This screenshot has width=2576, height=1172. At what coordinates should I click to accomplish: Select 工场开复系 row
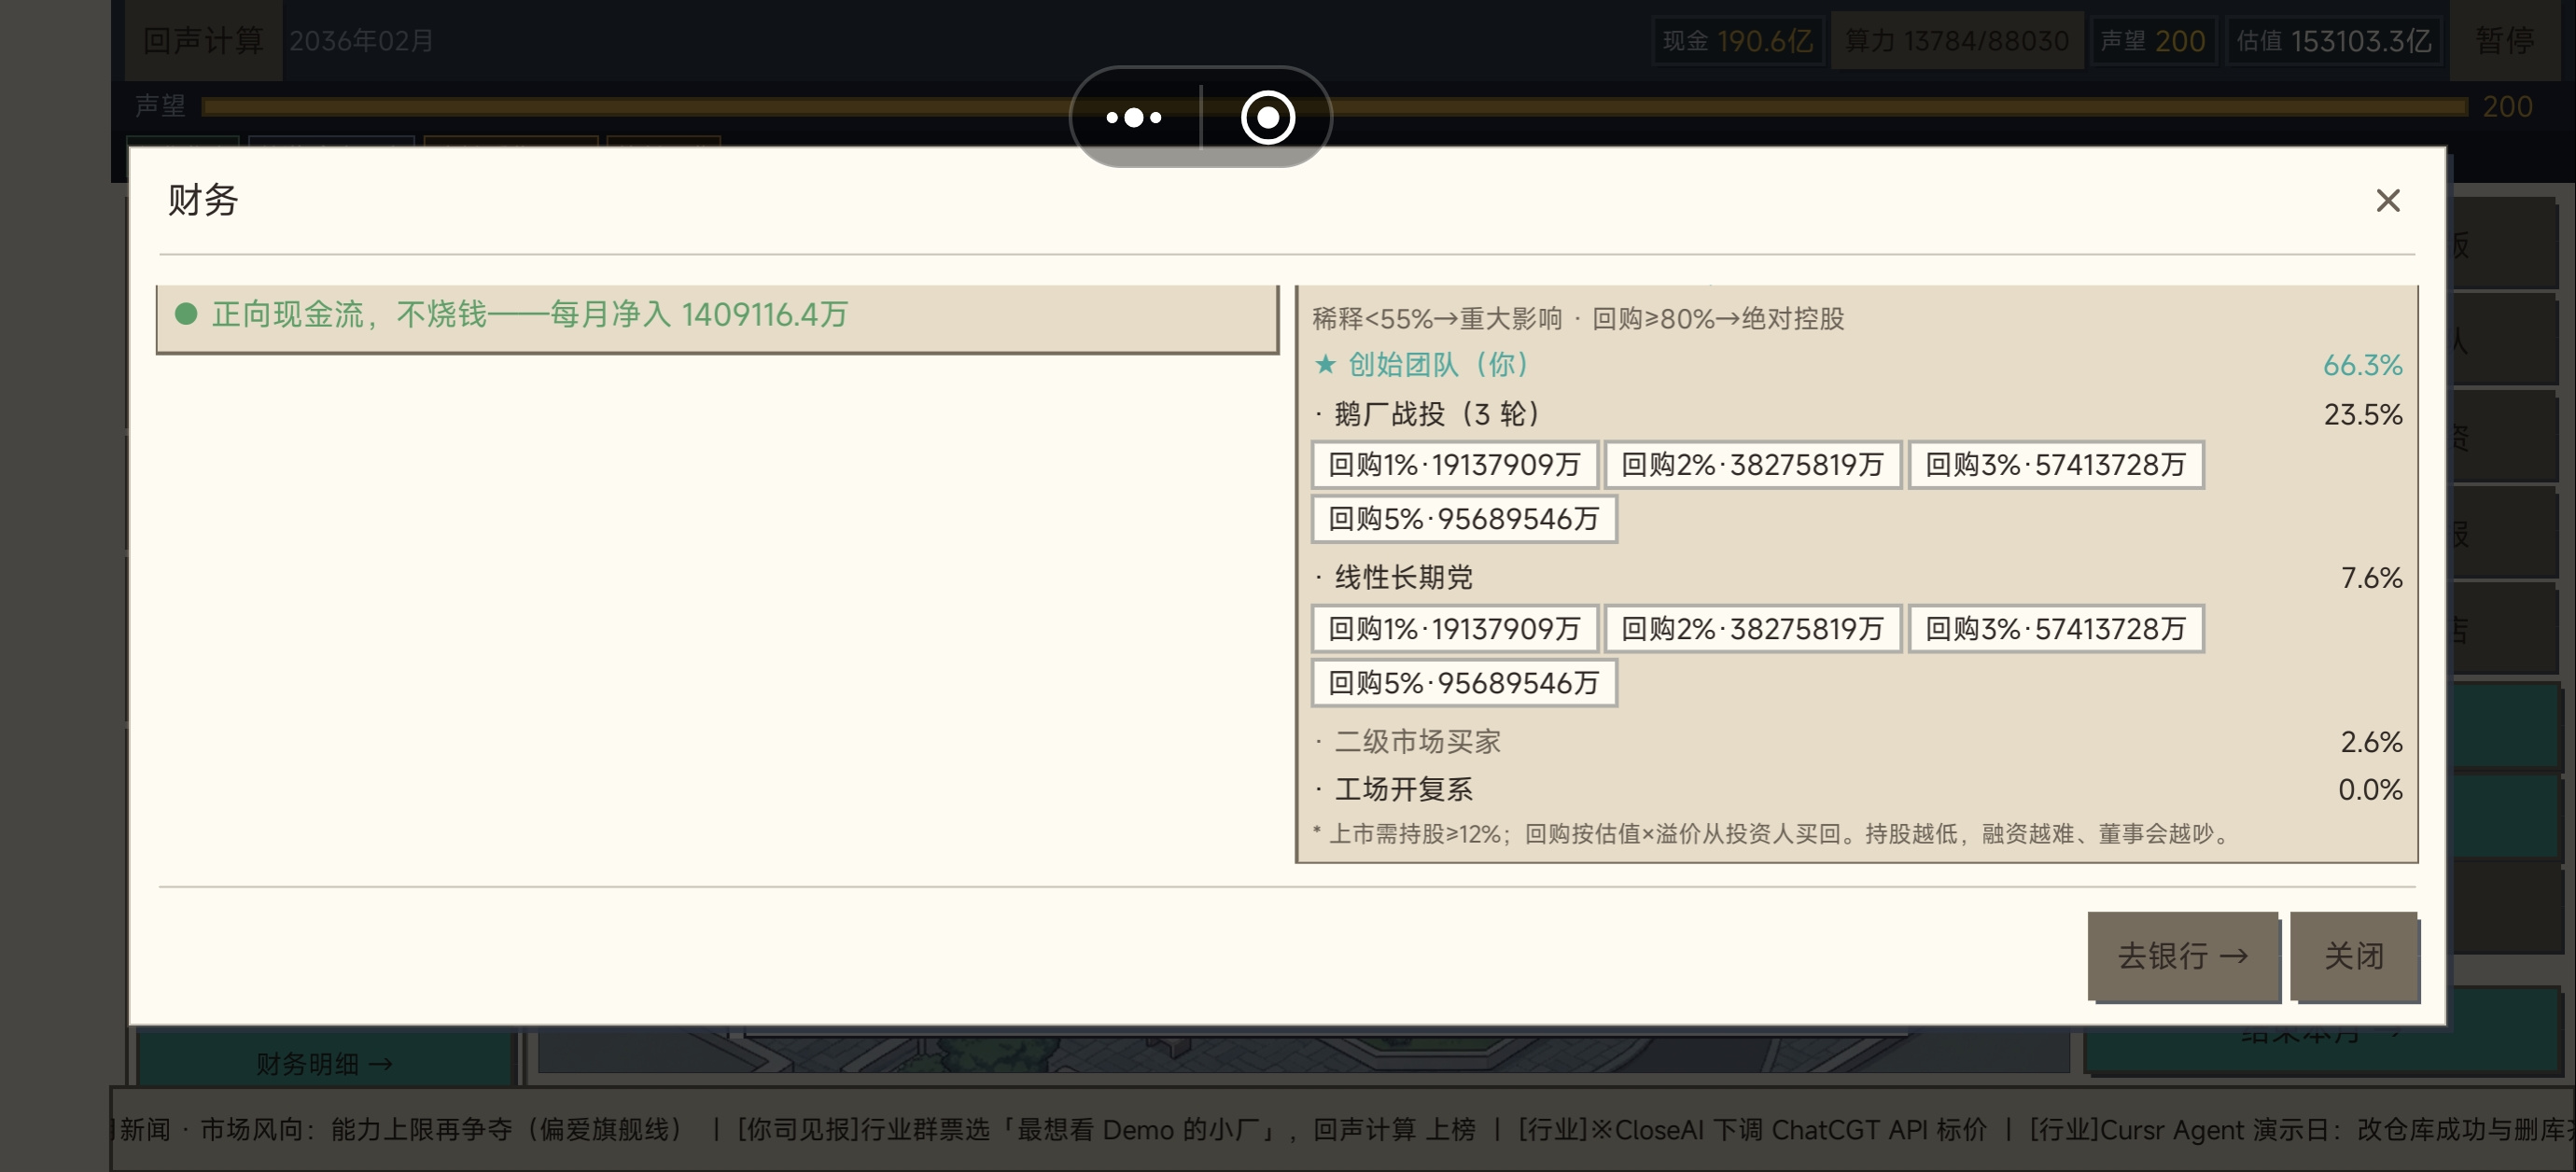(1857, 789)
